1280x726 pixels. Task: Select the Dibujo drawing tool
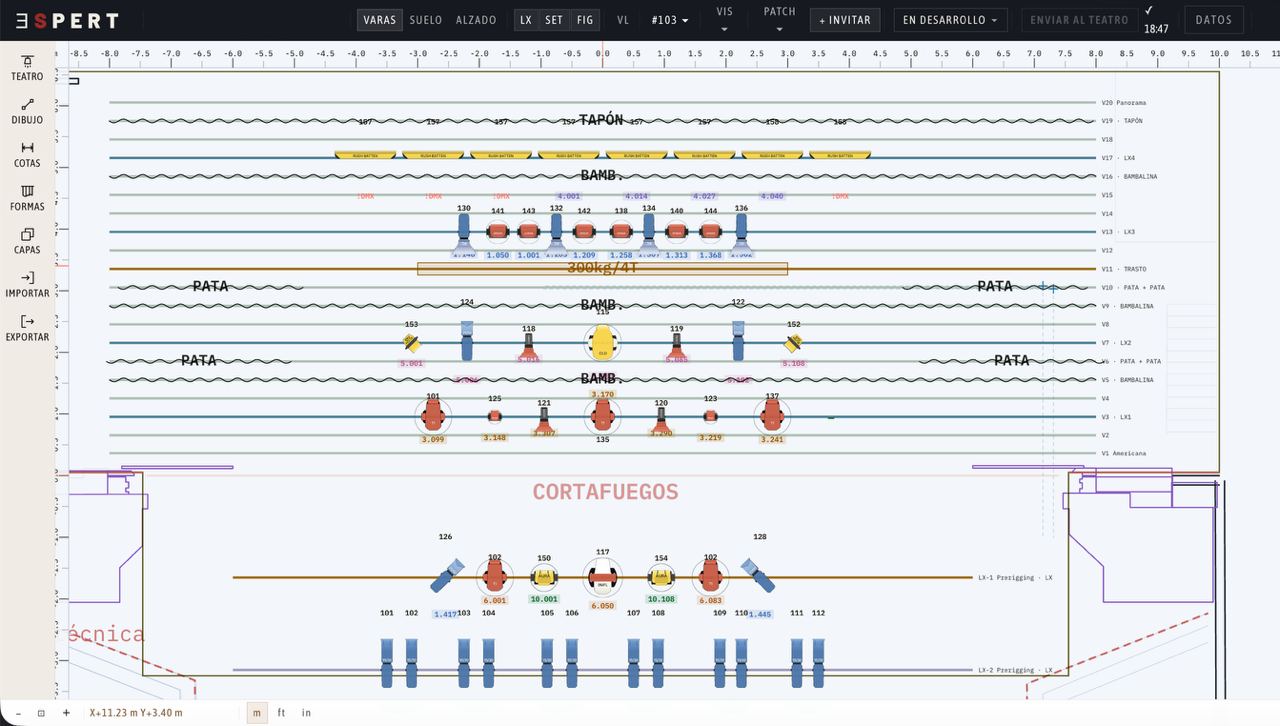(x=27, y=111)
